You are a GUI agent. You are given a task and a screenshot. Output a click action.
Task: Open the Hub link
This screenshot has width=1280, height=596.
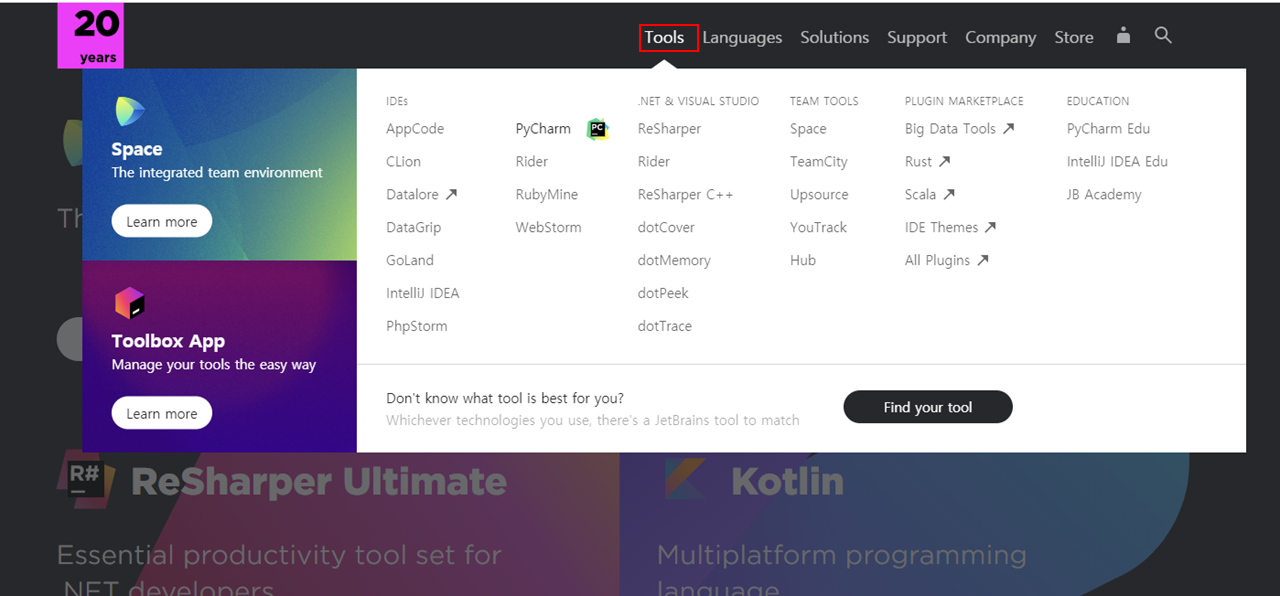(803, 260)
